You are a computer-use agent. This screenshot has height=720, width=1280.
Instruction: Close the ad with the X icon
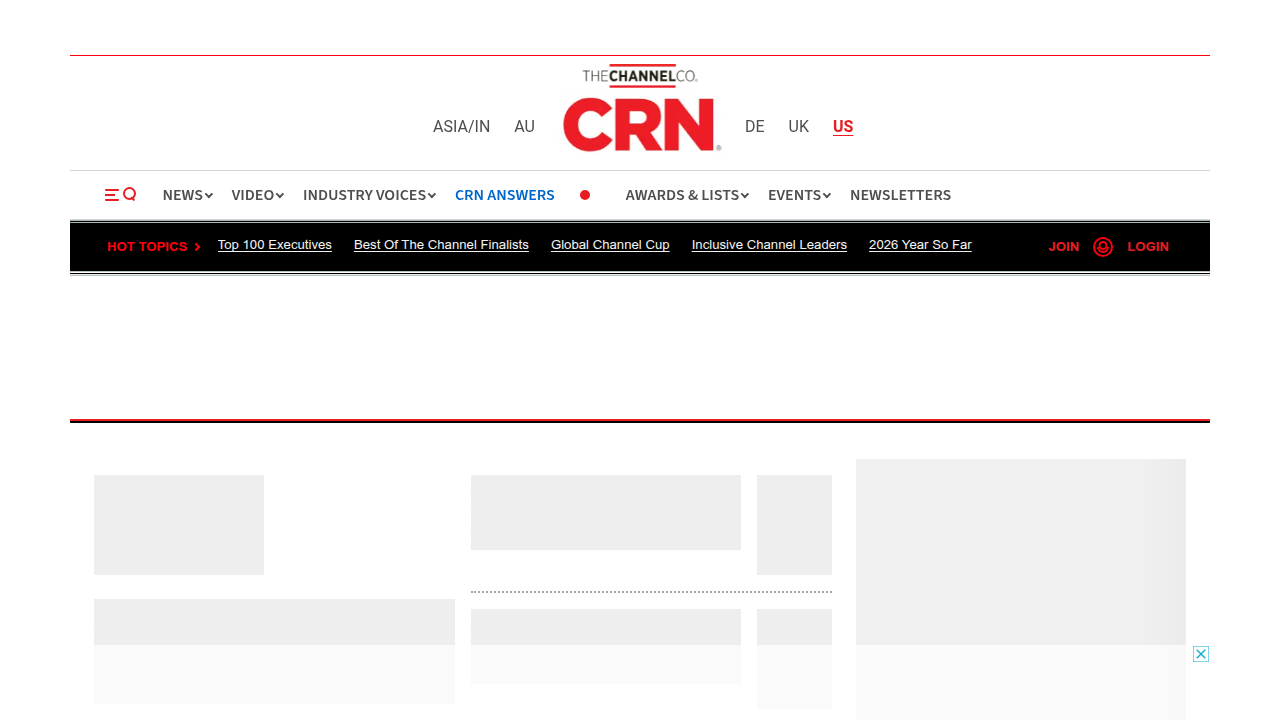(x=1201, y=654)
